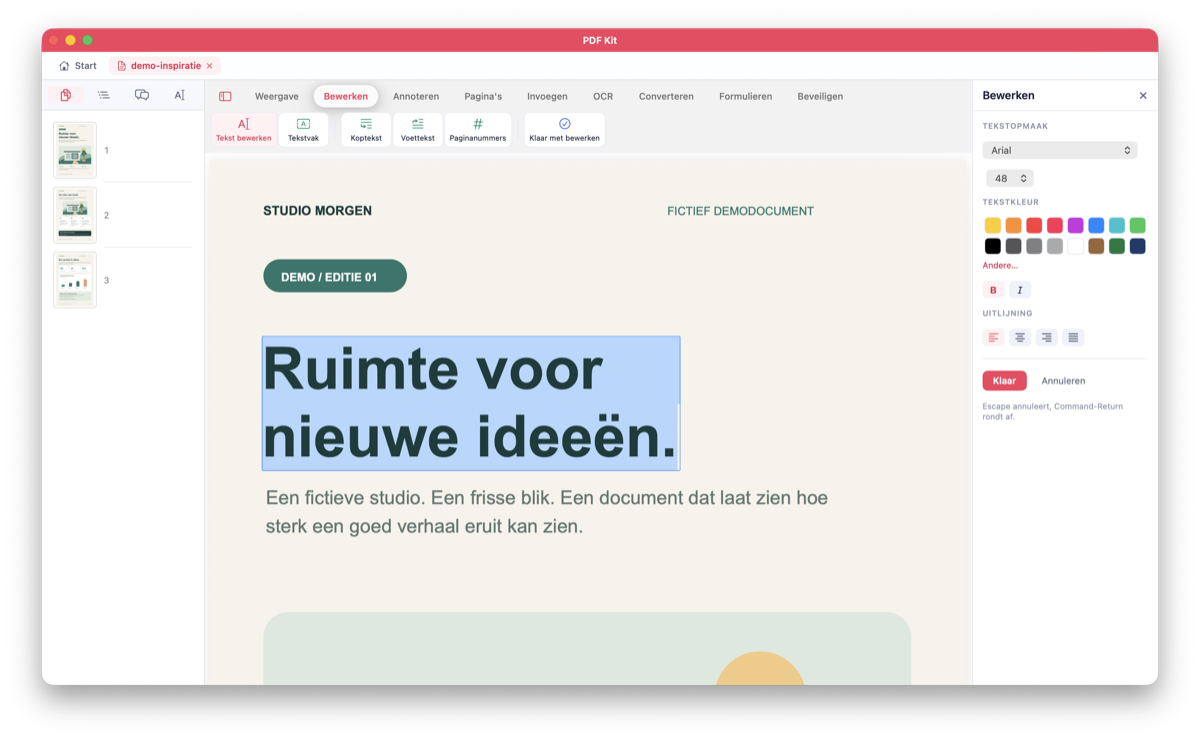Click Klaar met bewerken

[565, 130]
